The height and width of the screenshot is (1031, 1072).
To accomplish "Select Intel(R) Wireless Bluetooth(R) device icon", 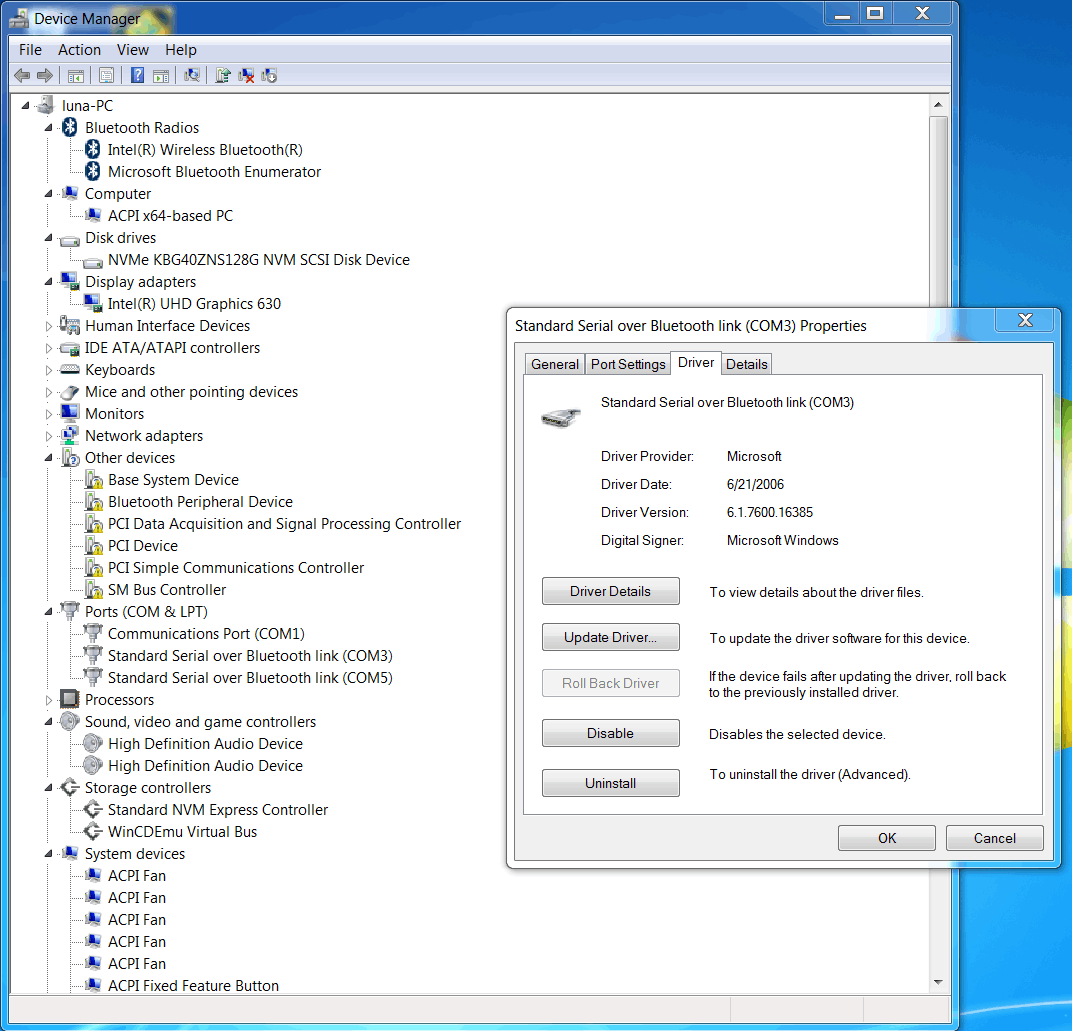I will (x=93, y=149).
